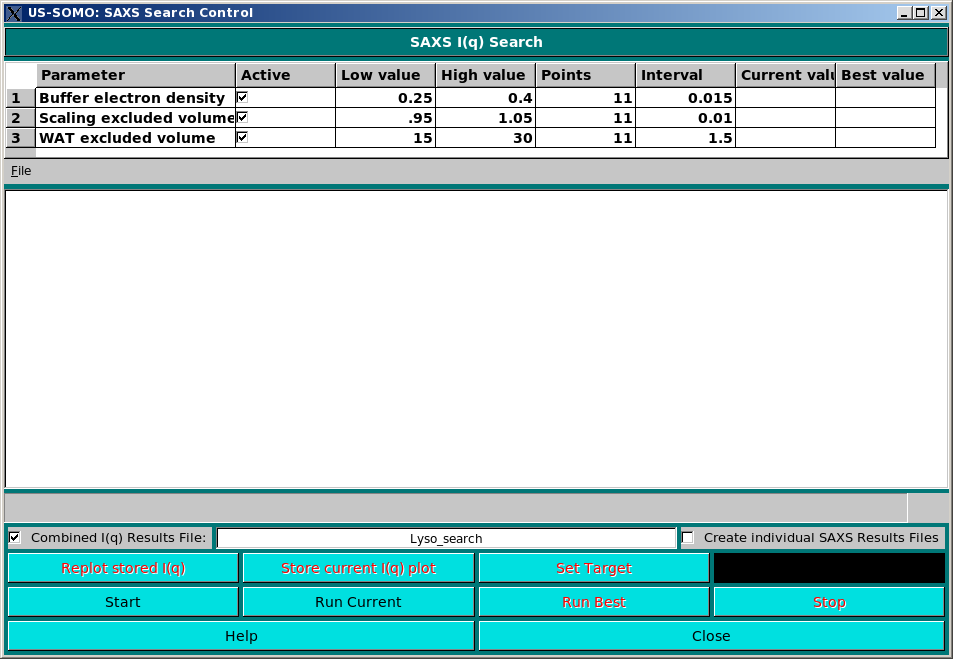Enable Create individual SAXS Results Files
This screenshot has width=953, height=659.
click(x=687, y=537)
